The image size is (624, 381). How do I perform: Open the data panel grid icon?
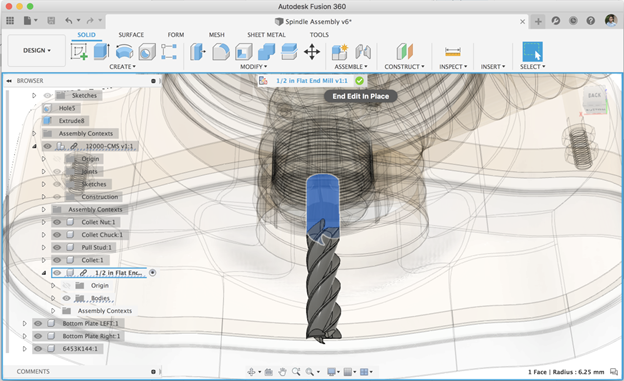click(10, 21)
